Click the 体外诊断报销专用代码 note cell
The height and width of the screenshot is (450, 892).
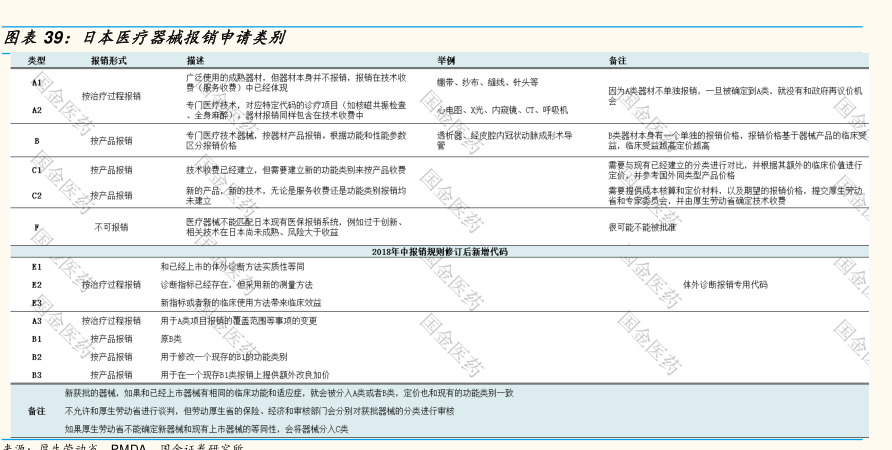coord(725,284)
